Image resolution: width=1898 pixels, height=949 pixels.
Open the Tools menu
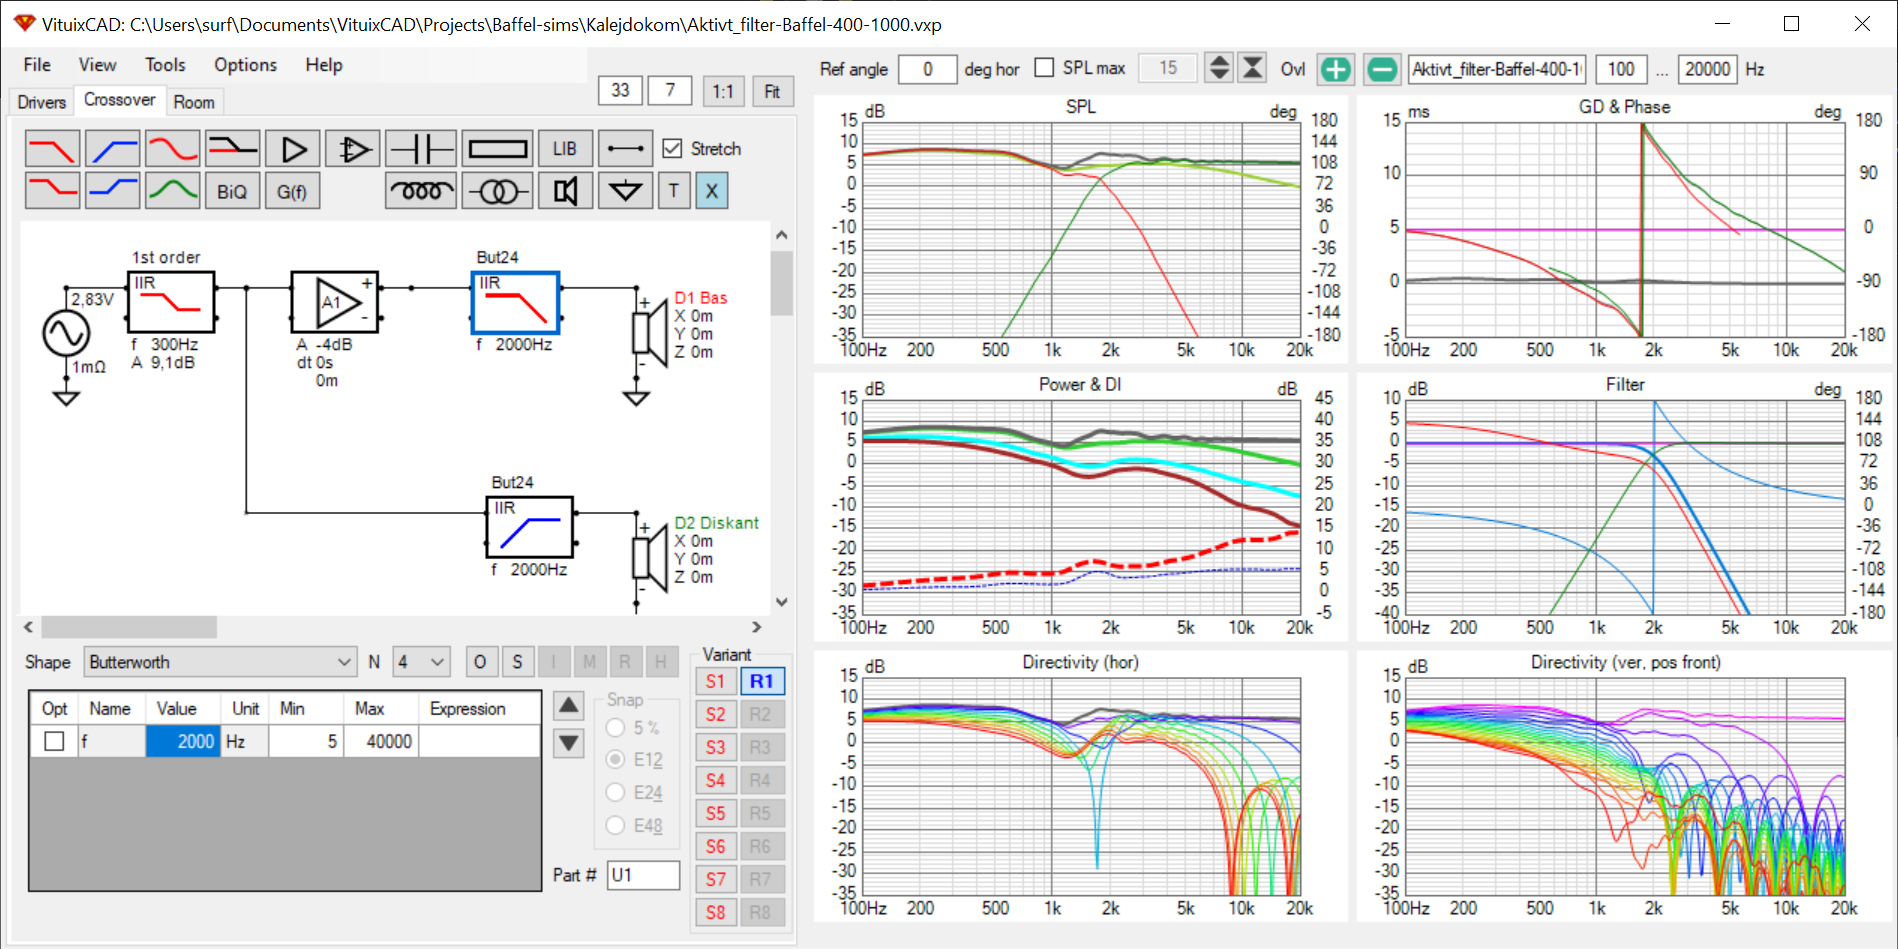tap(165, 65)
